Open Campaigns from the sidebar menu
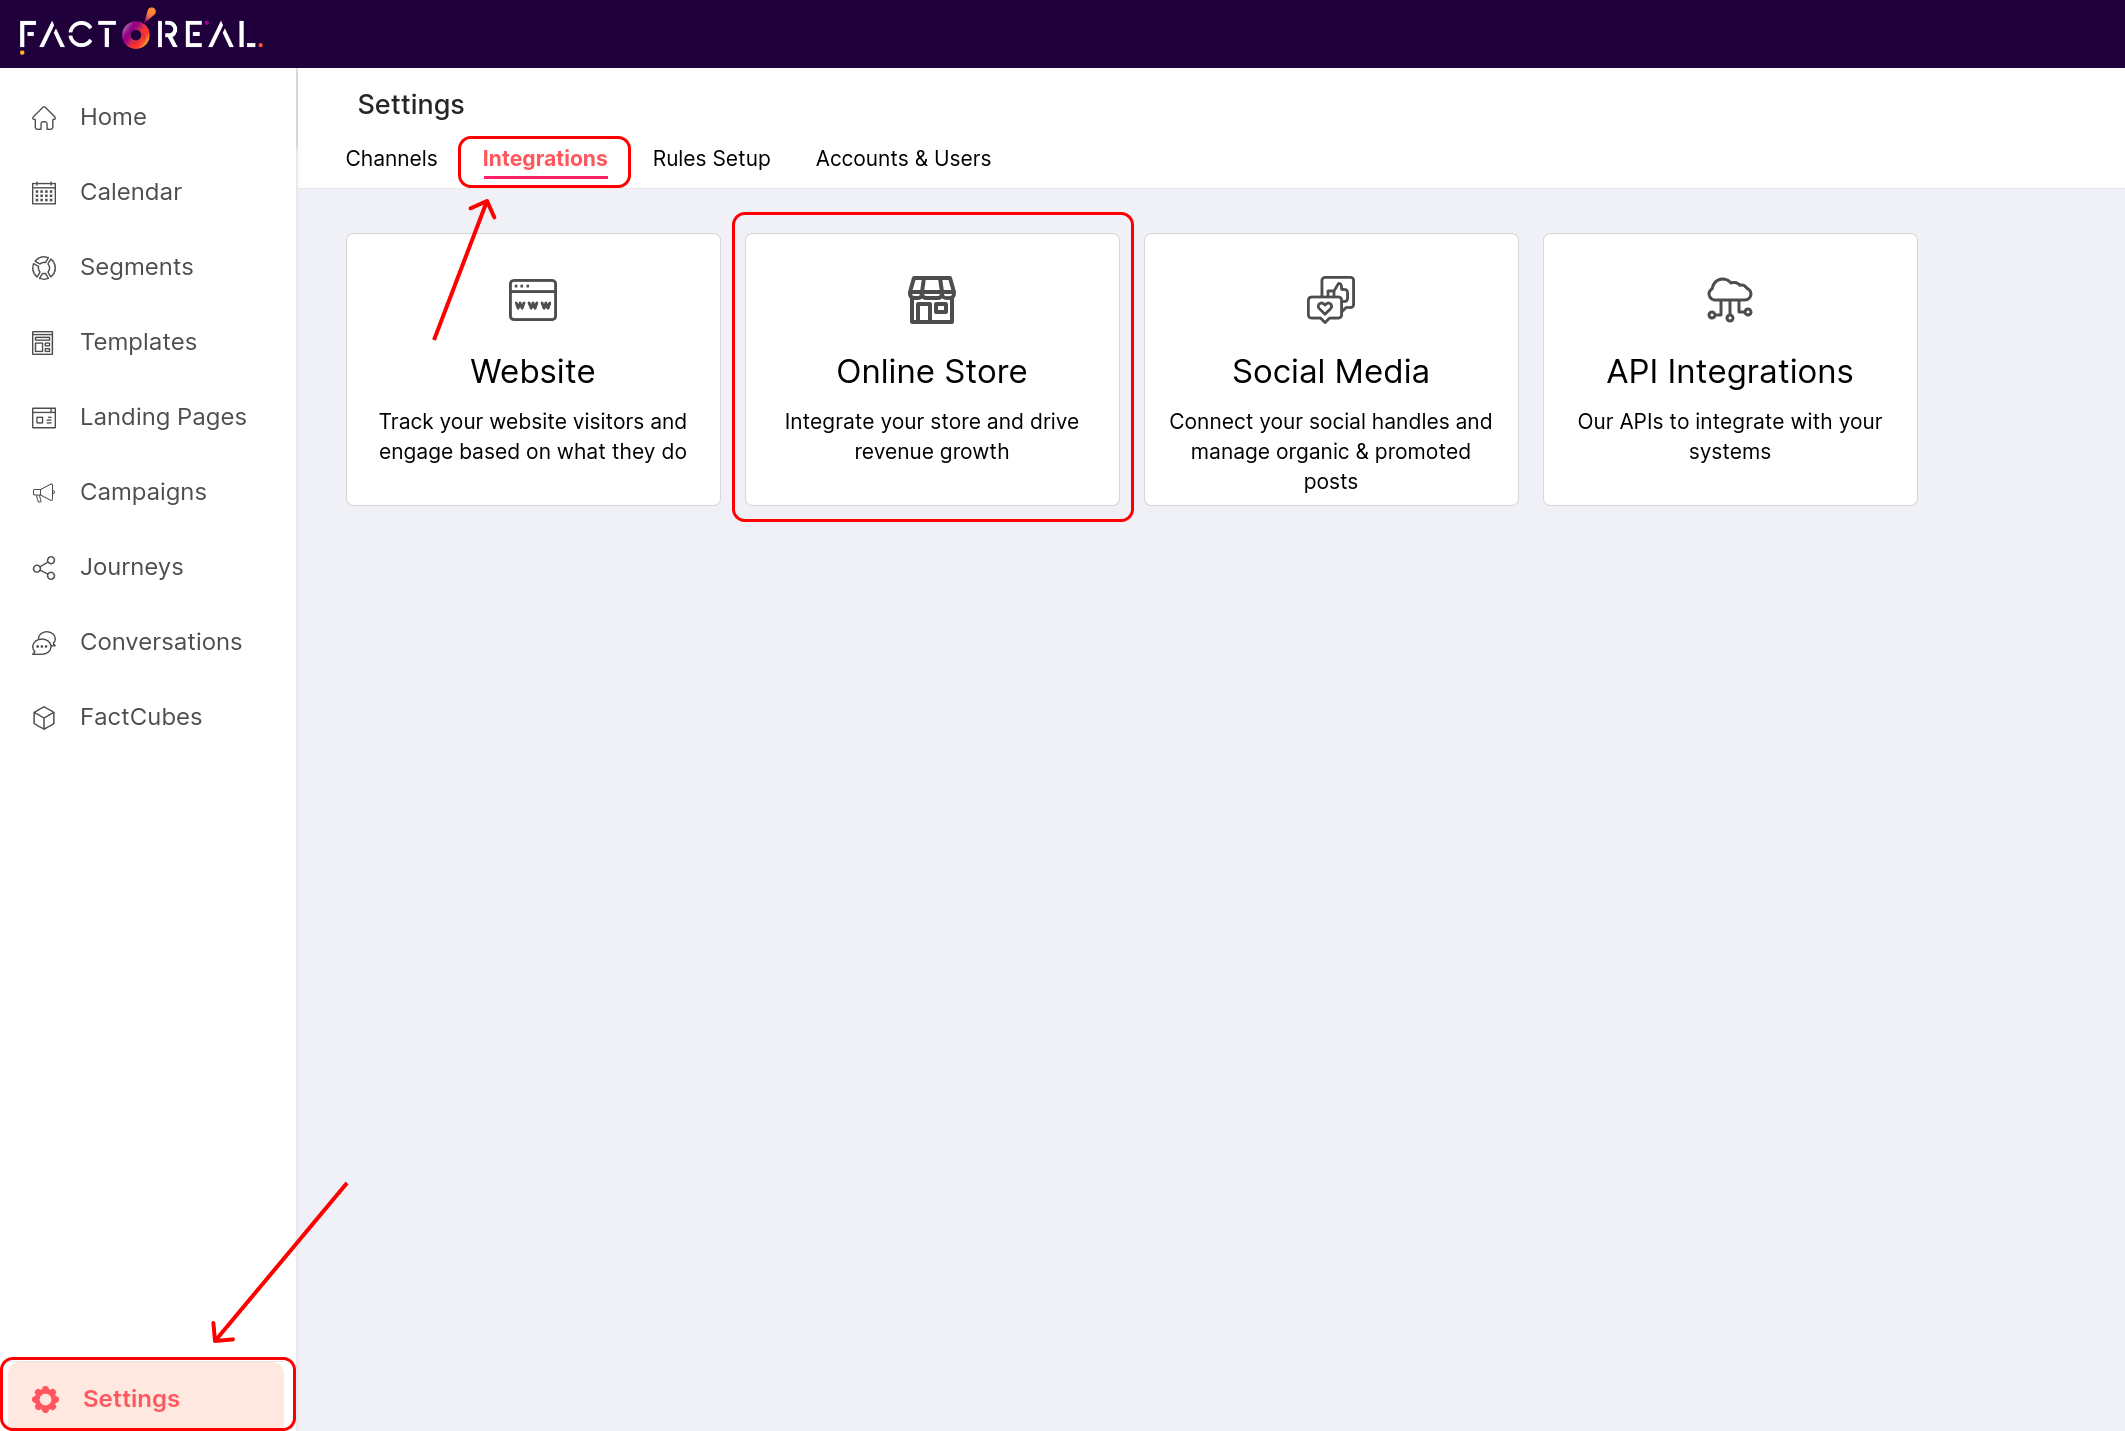 coord(143,492)
